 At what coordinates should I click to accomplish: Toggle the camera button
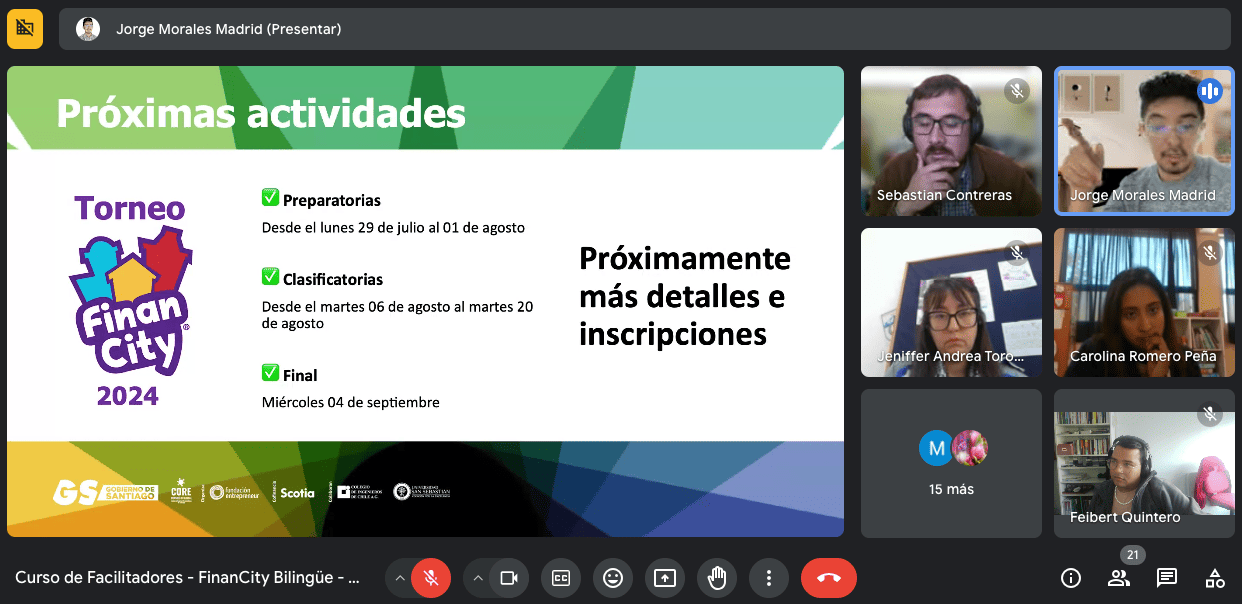(x=509, y=578)
